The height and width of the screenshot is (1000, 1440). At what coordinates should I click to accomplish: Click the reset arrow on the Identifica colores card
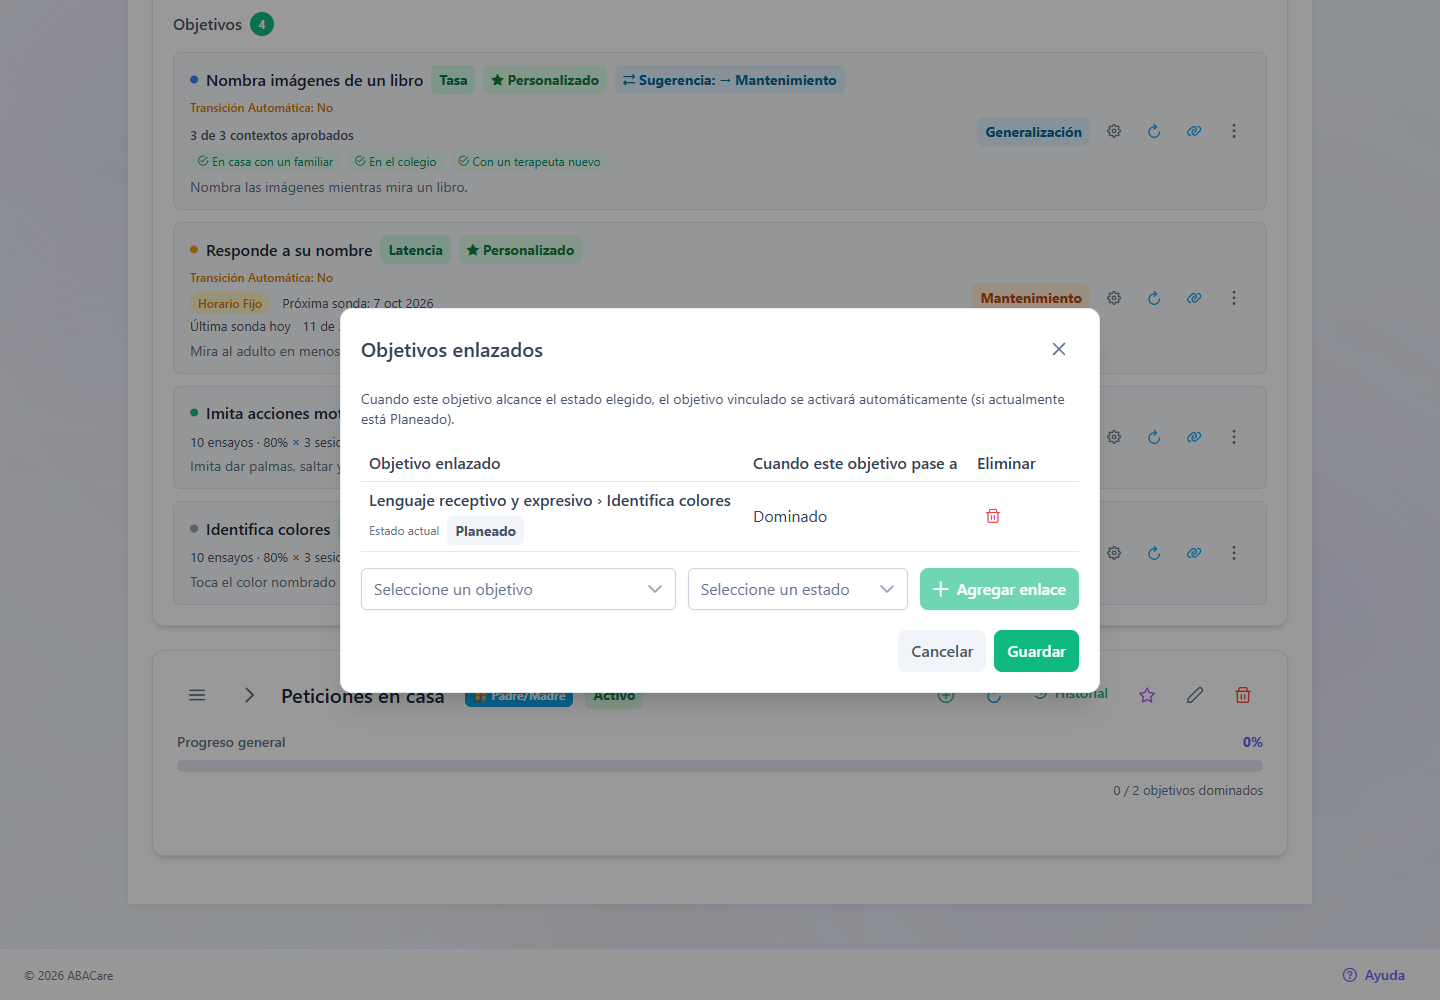(x=1154, y=553)
